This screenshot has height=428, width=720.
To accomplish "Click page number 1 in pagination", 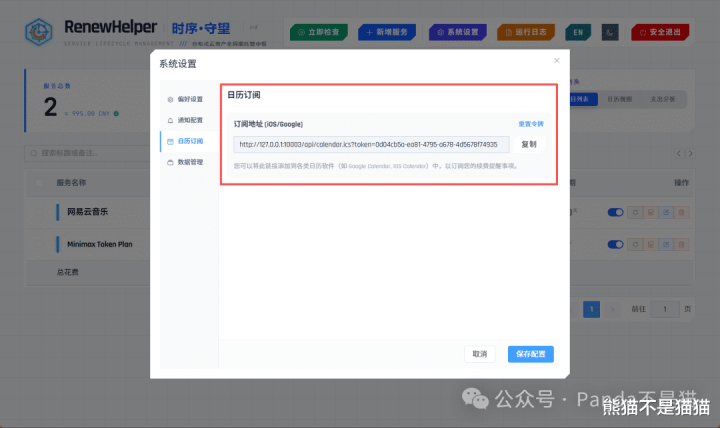I will (x=591, y=309).
